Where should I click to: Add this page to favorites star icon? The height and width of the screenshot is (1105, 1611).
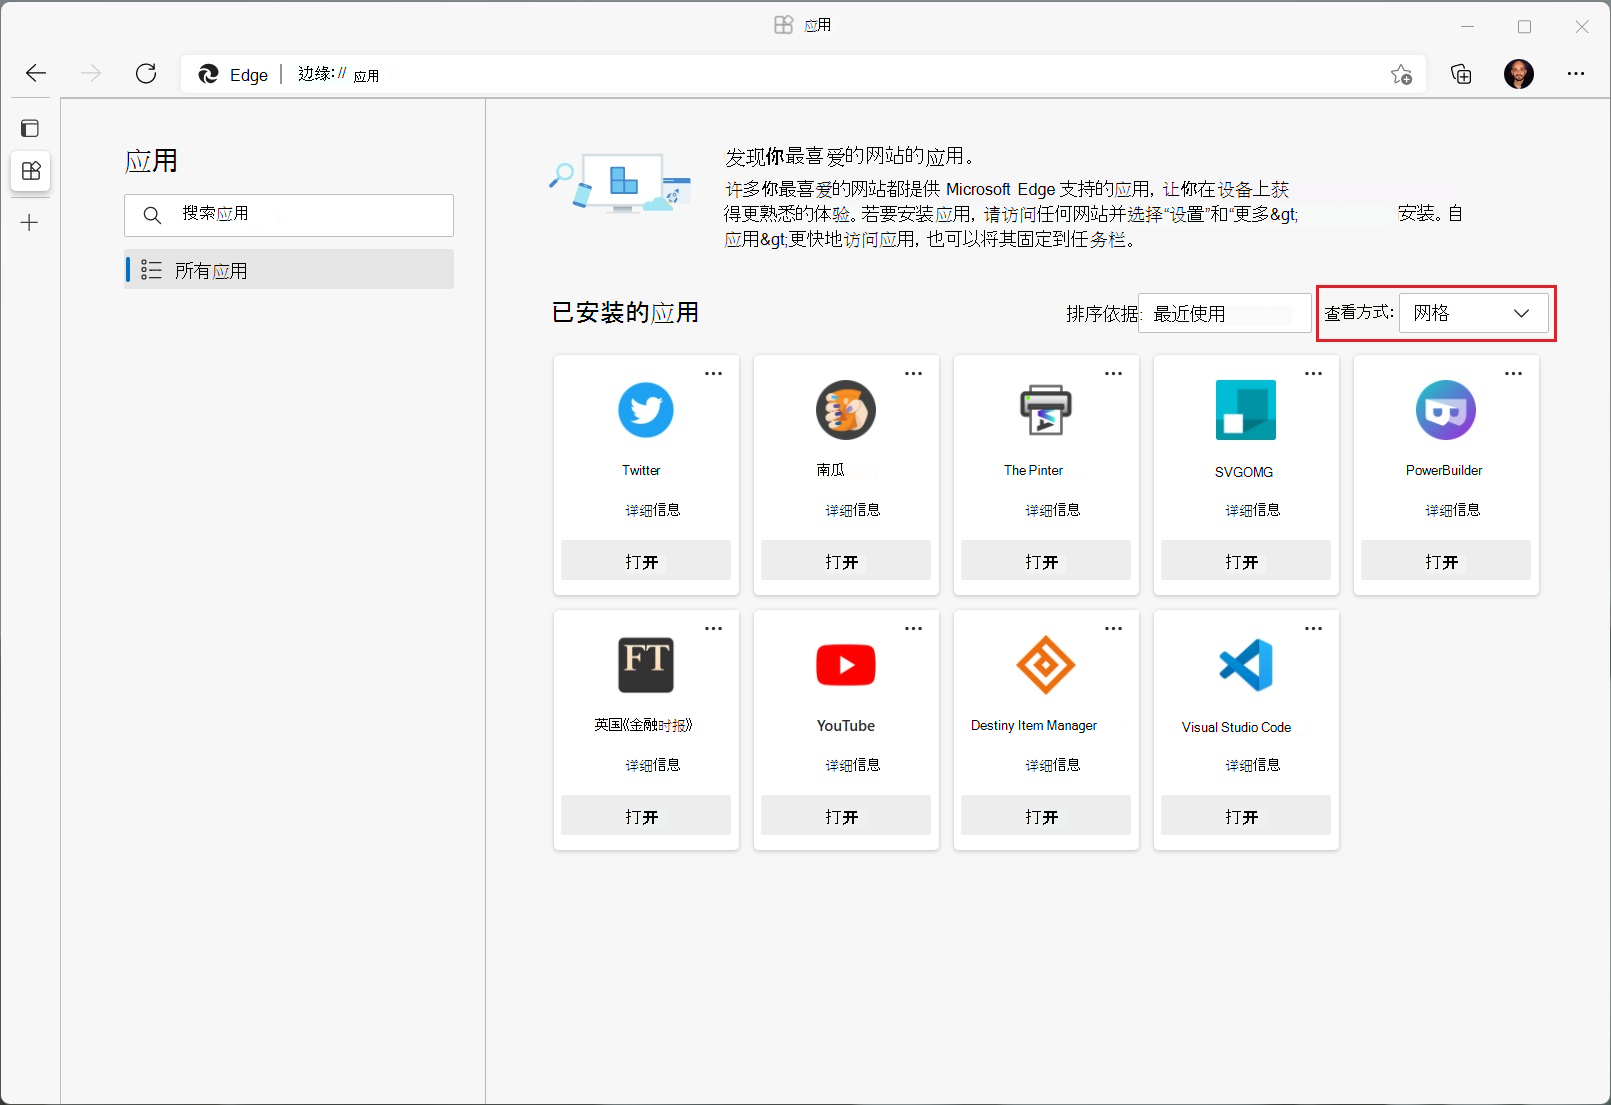point(1401,74)
